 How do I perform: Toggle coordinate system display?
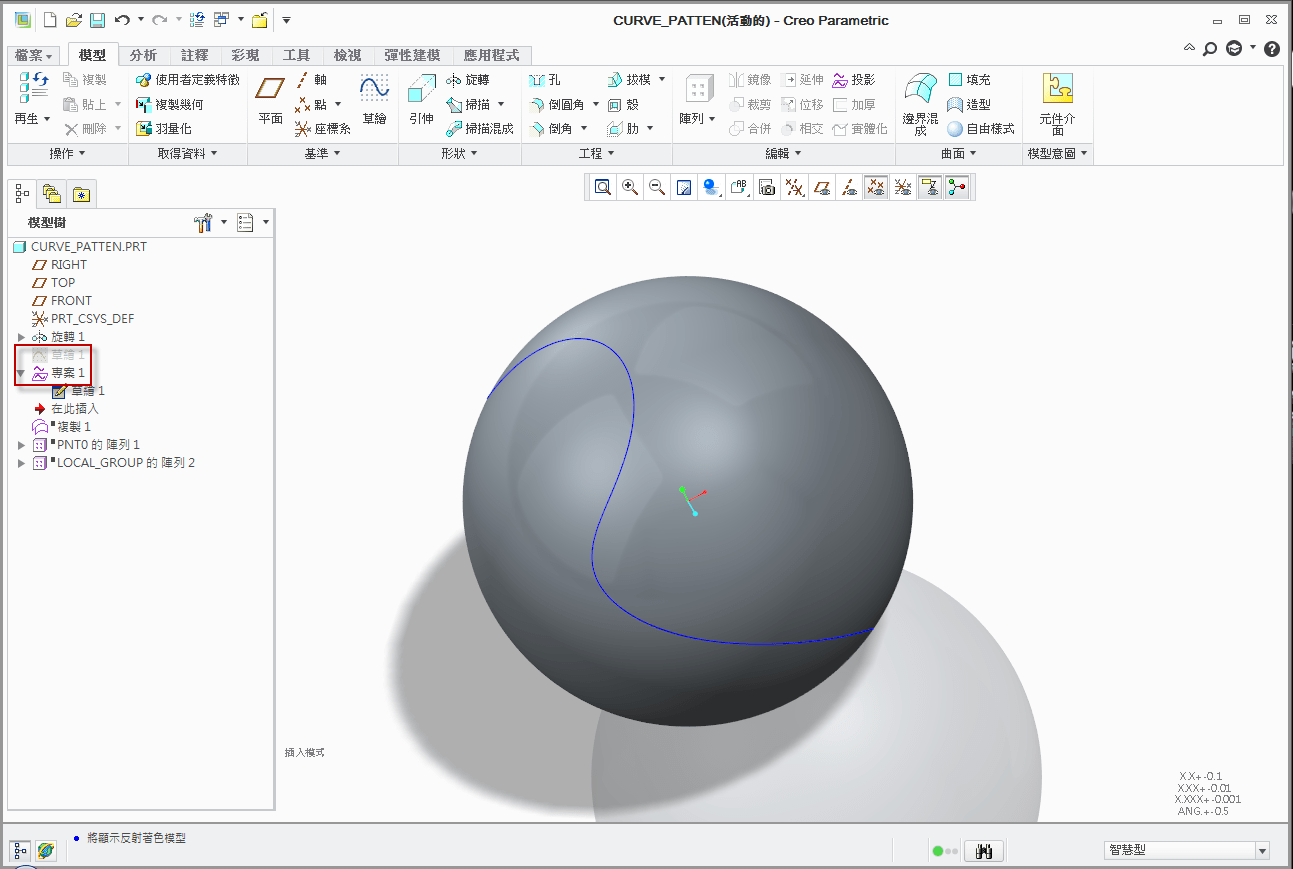click(903, 187)
